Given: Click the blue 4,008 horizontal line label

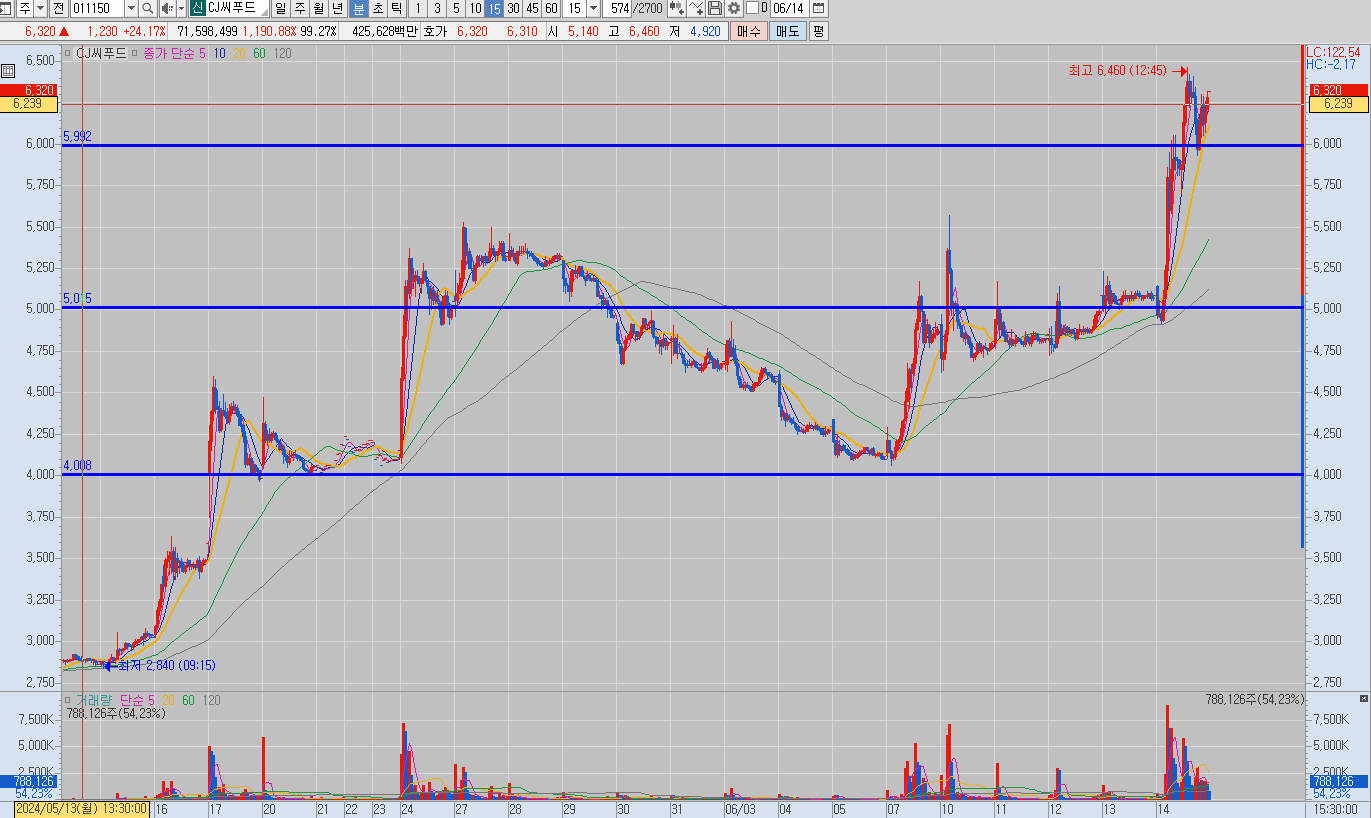Looking at the screenshot, I should pos(77,465).
